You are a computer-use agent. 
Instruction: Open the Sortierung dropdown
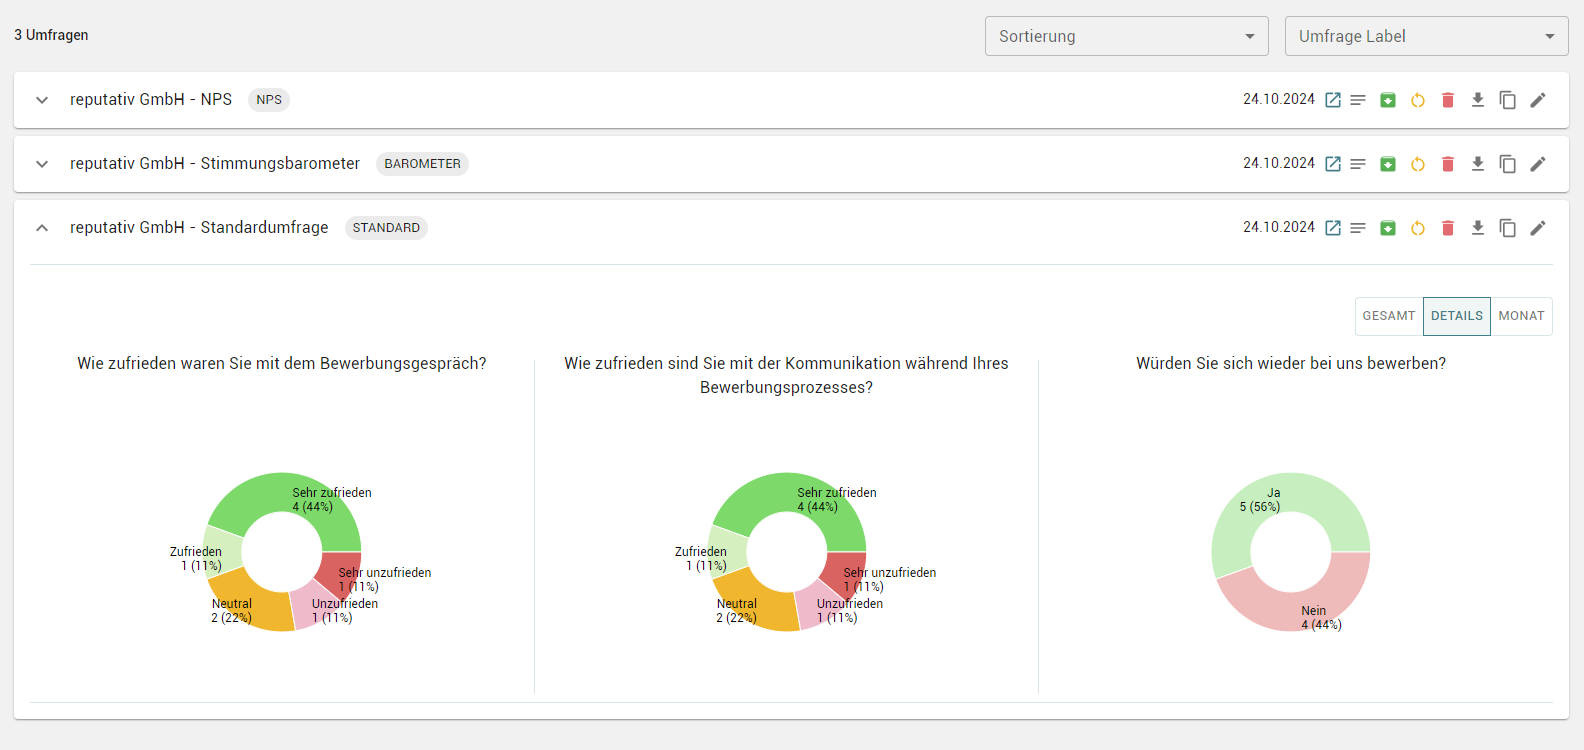(x=1126, y=36)
